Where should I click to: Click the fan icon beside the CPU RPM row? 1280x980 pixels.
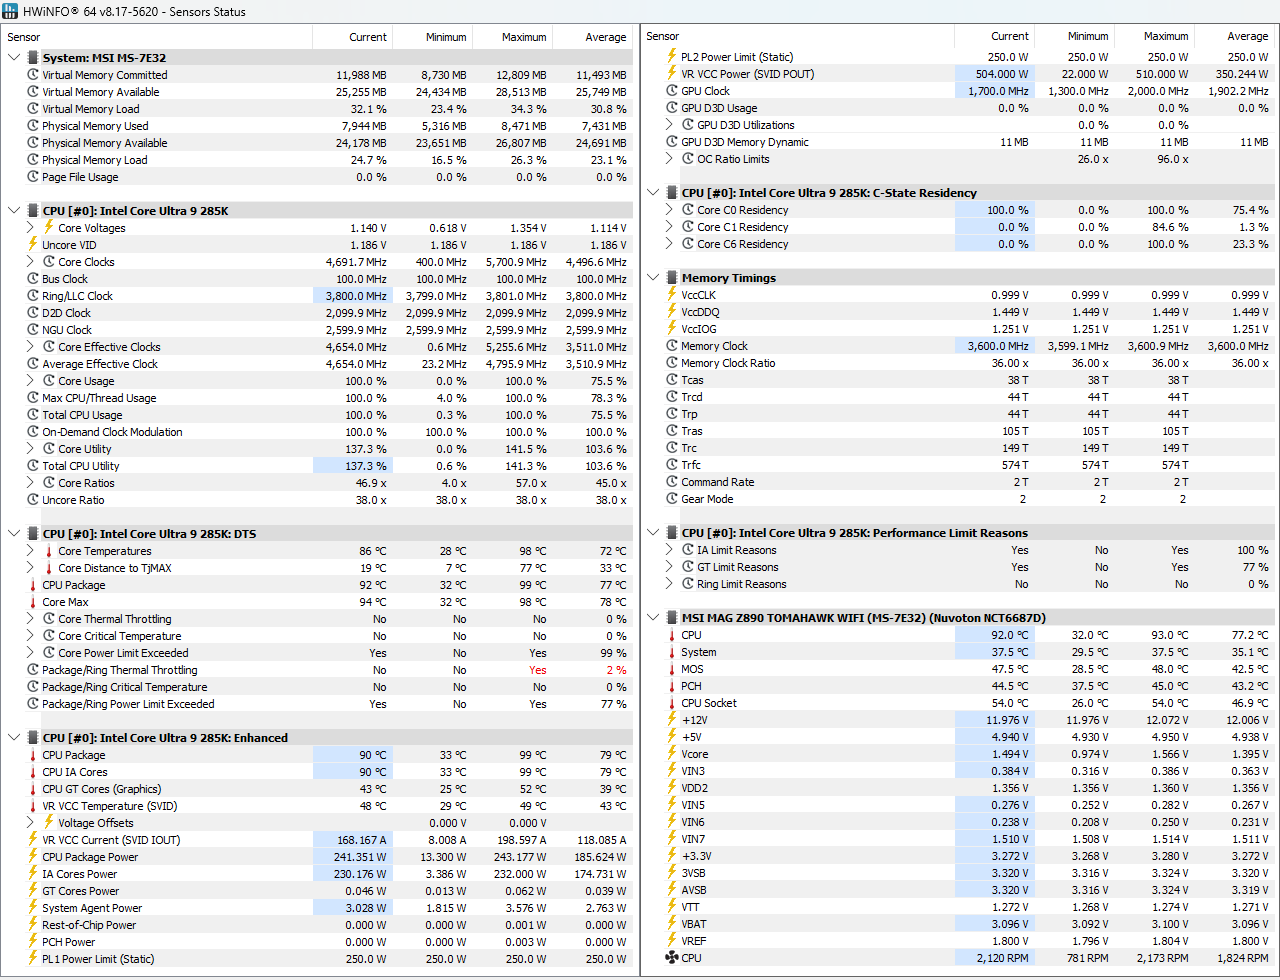coord(672,958)
